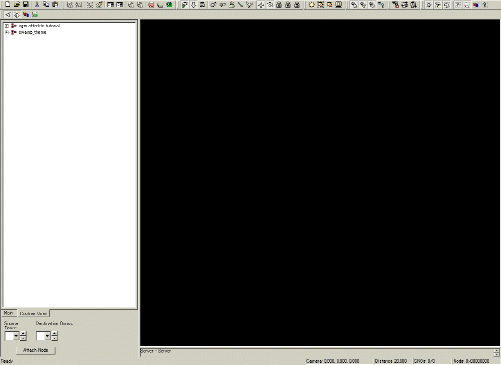Screen dimensions: 501x365
Task: Click the Paste clipboard icon
Action: pos(55,5)
